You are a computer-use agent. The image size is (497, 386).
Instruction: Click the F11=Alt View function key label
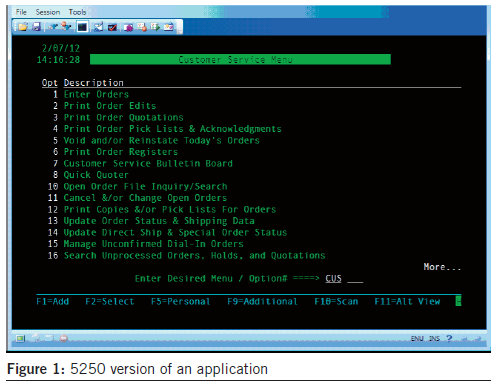click(x=407, y=301)
